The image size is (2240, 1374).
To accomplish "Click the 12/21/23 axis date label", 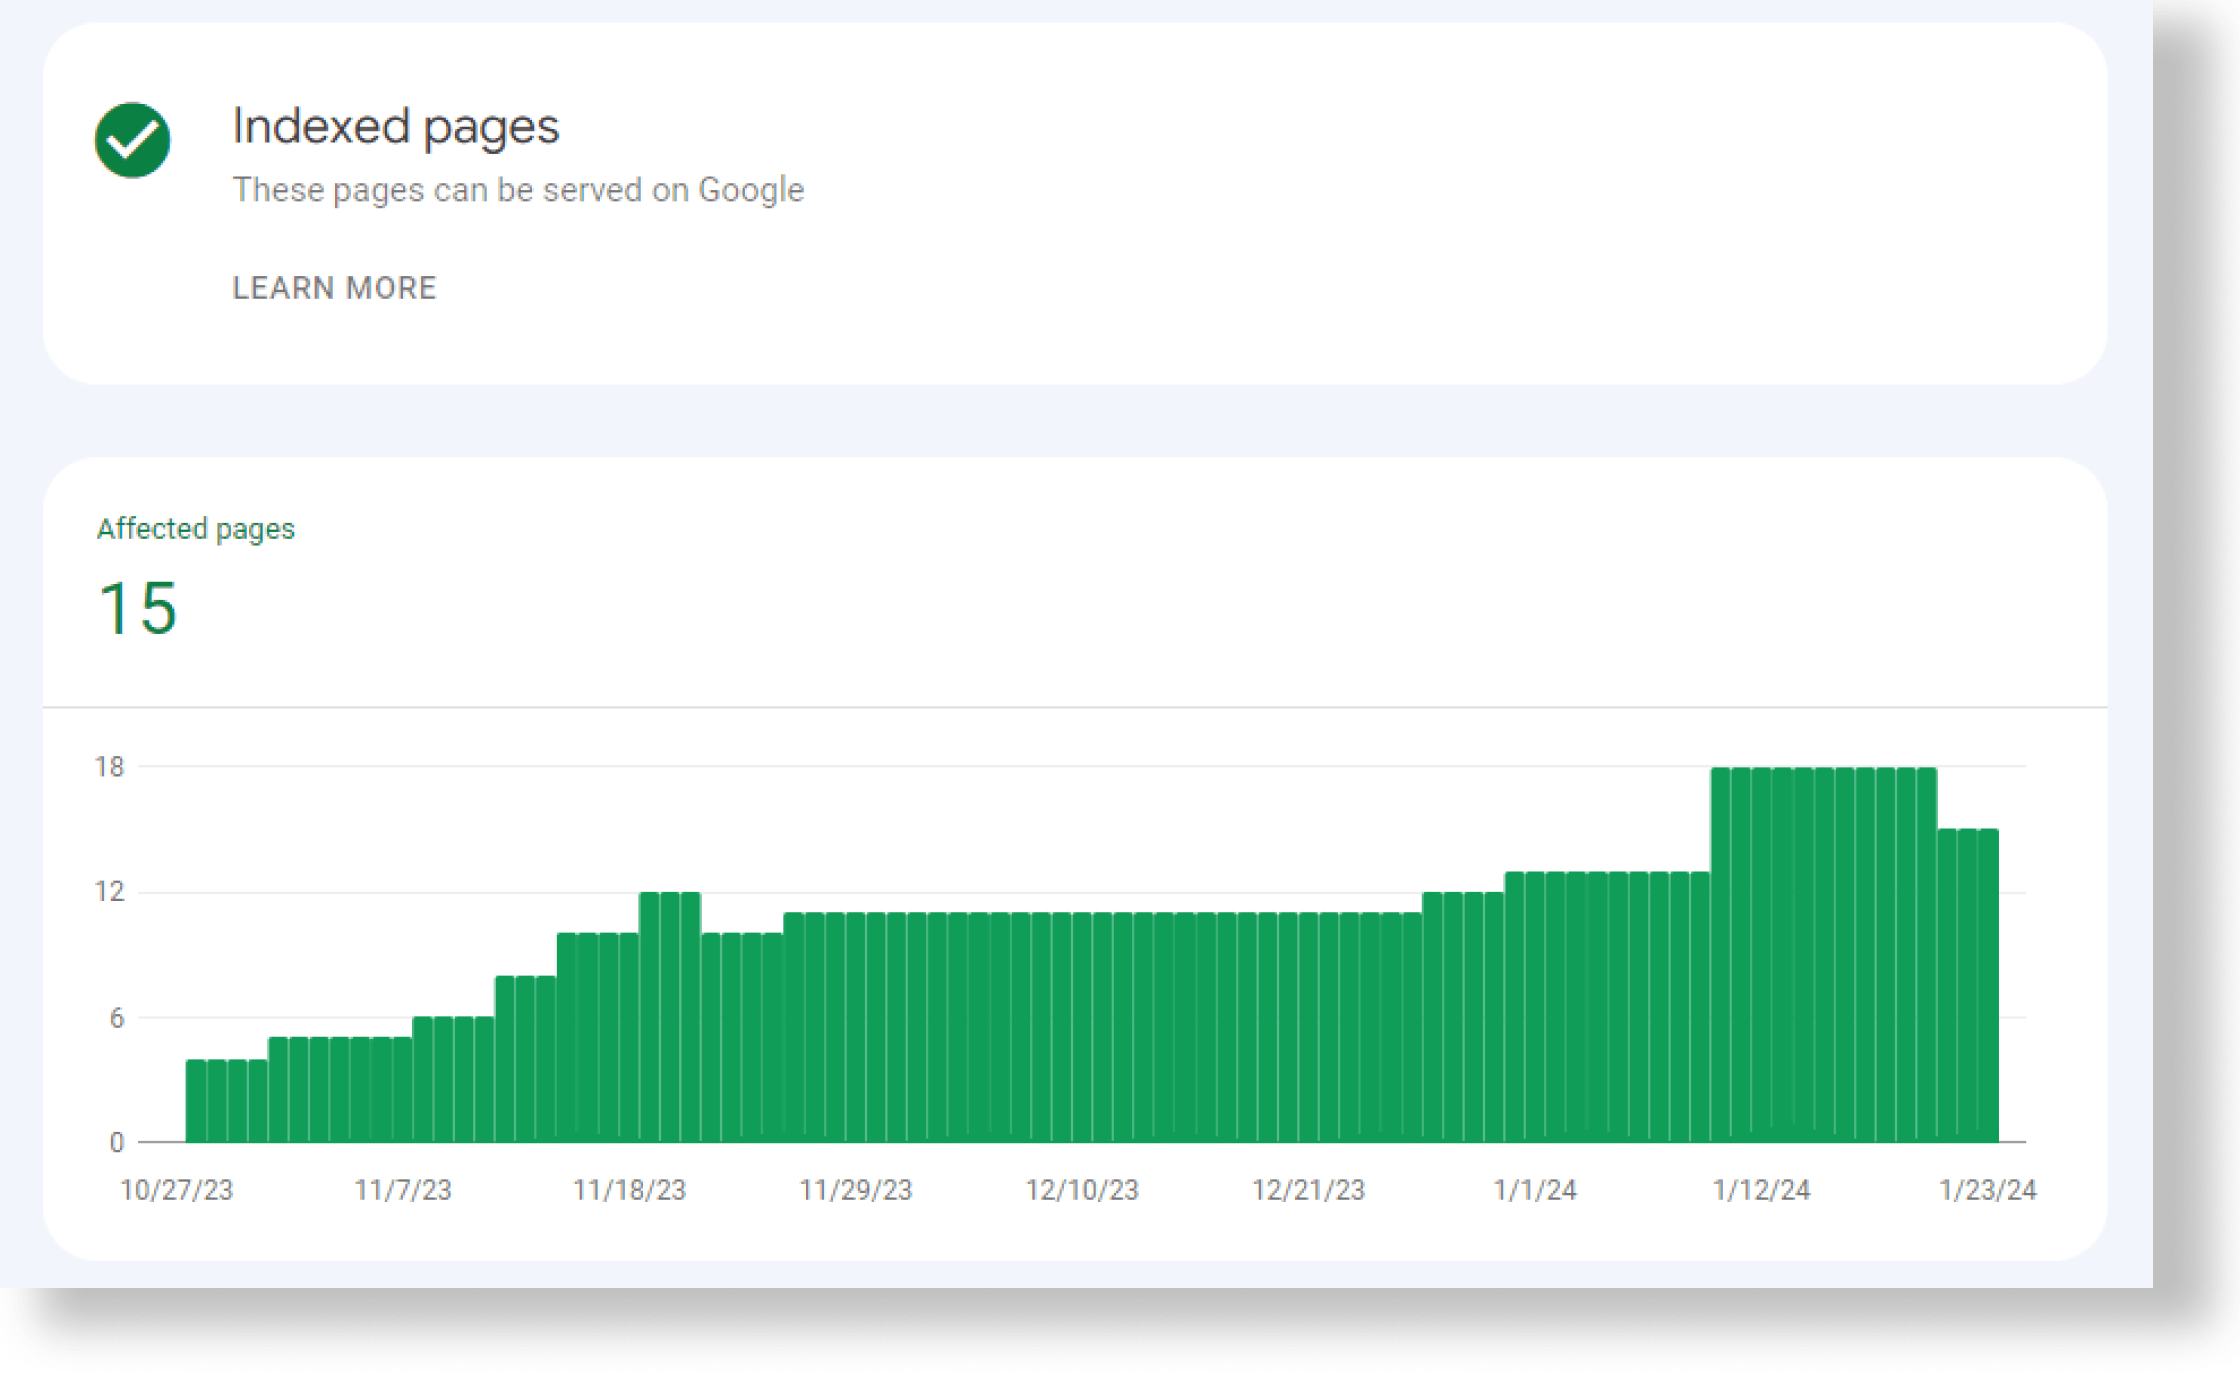I will (x=1309, y=1190).
